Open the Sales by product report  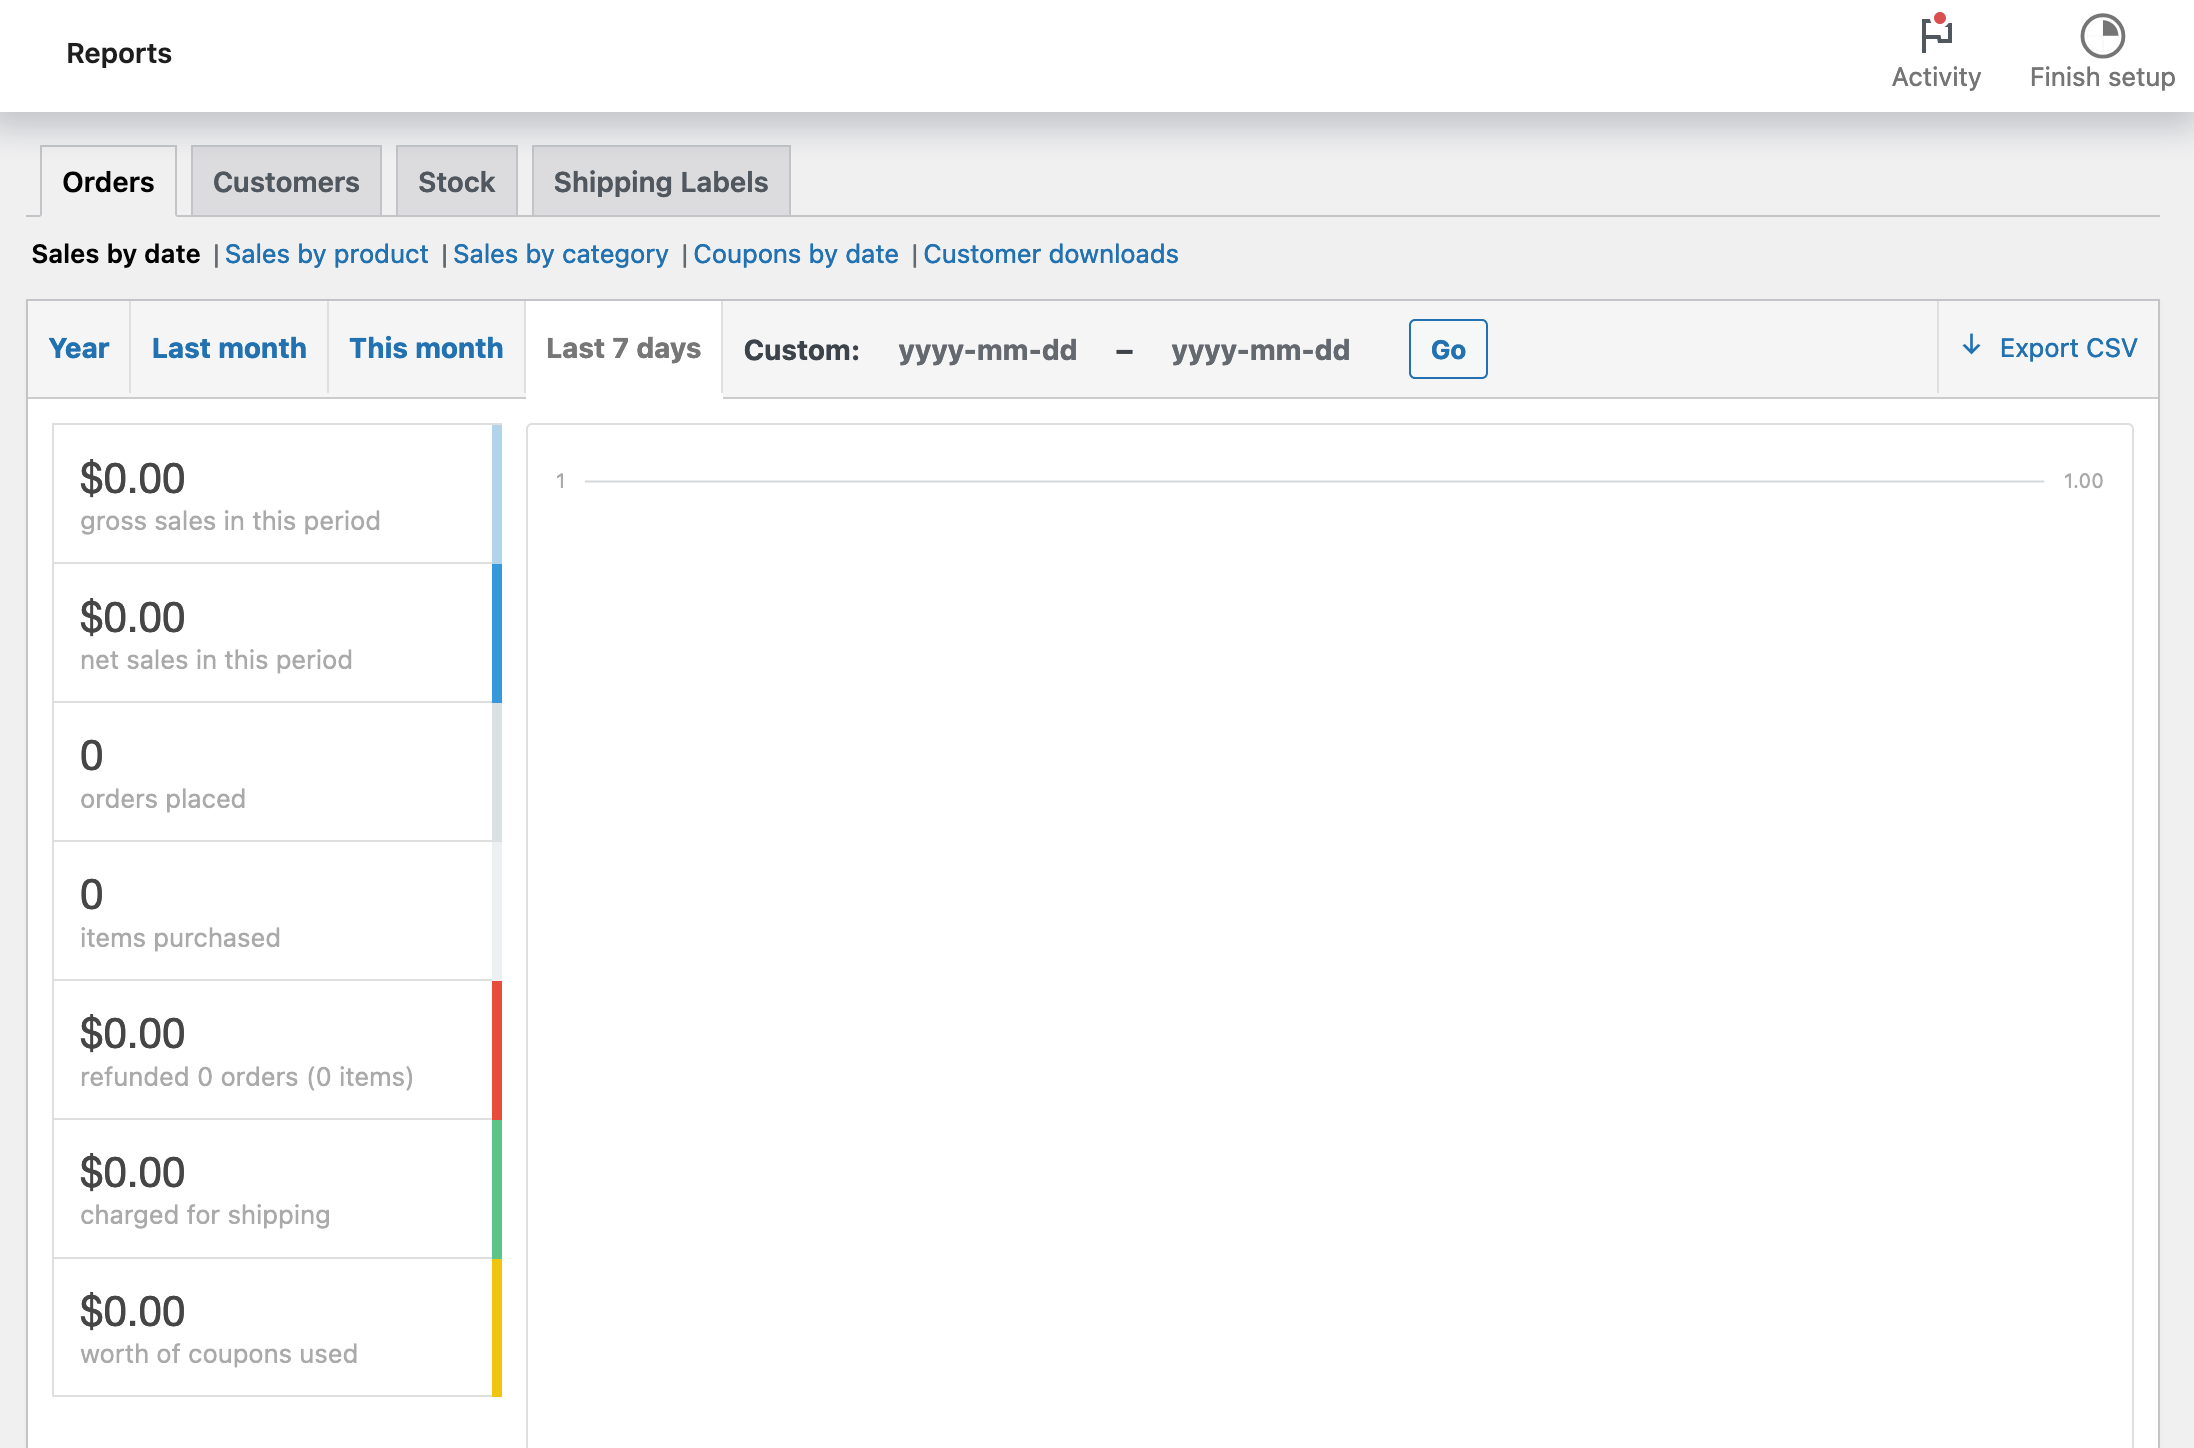326,254
